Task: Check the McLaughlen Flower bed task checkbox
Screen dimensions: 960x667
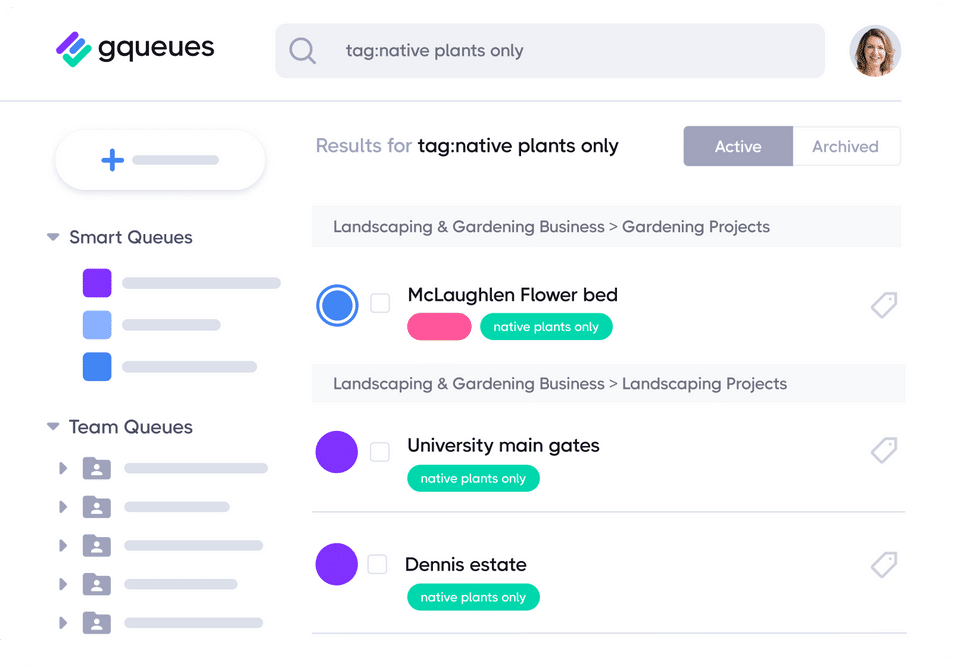Action: pos(380,303)
